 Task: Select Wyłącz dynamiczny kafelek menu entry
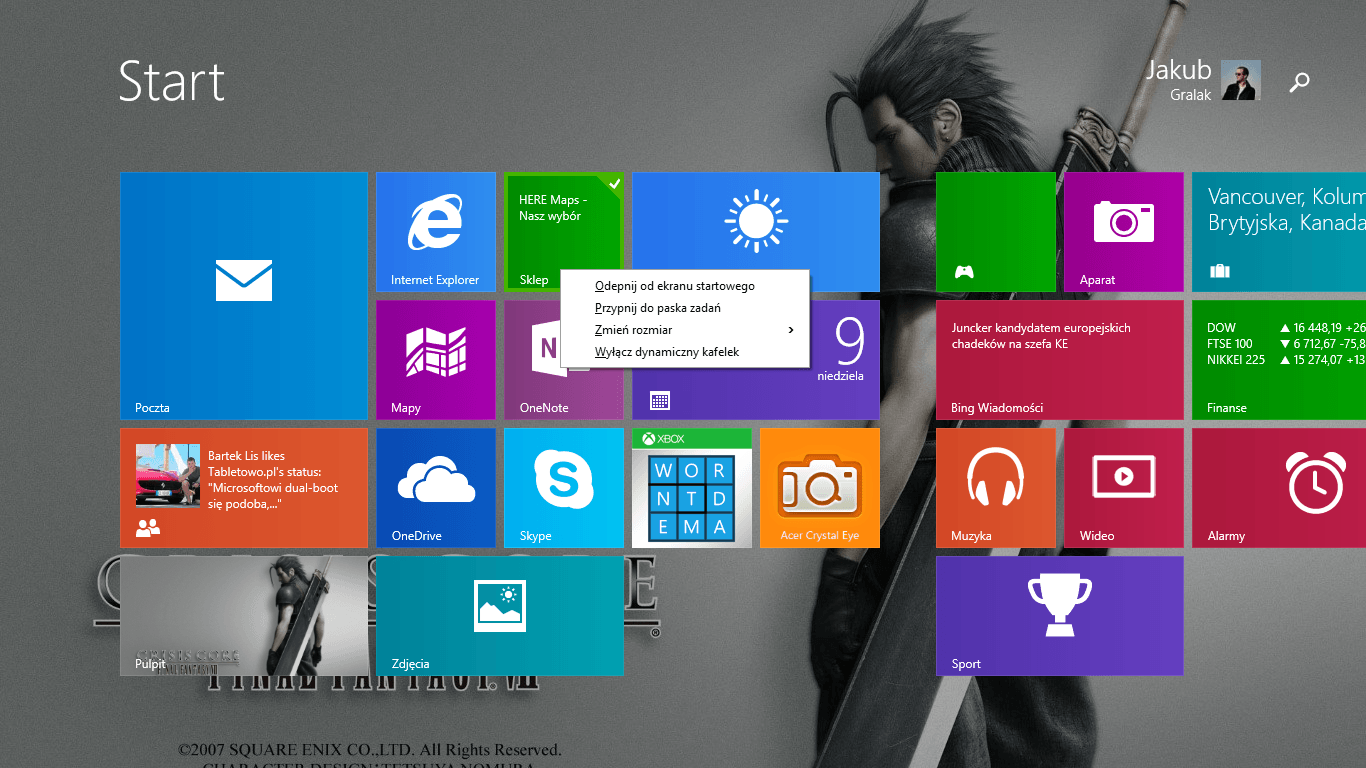tap(685, 352)
